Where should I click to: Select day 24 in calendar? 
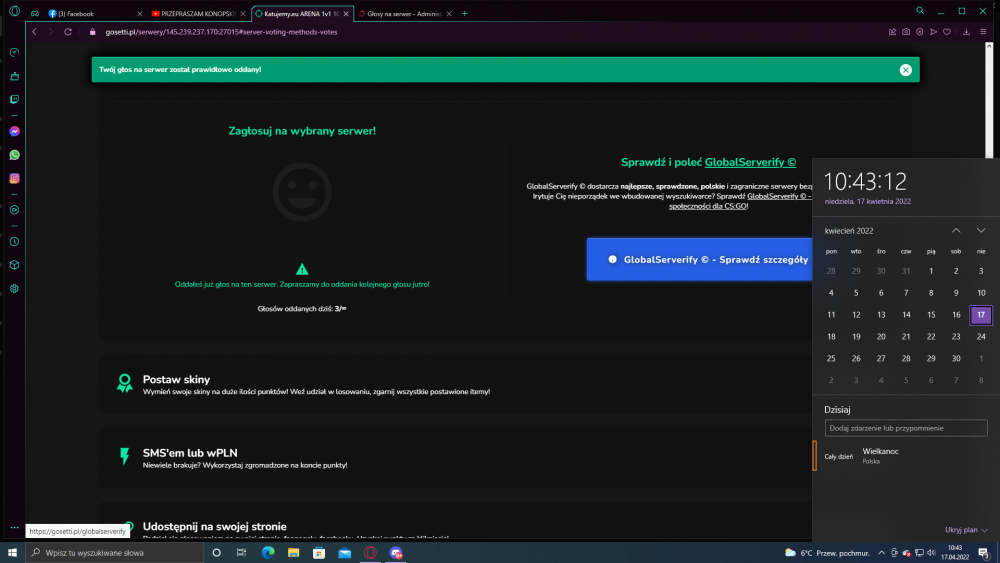[x=981, y=337]
